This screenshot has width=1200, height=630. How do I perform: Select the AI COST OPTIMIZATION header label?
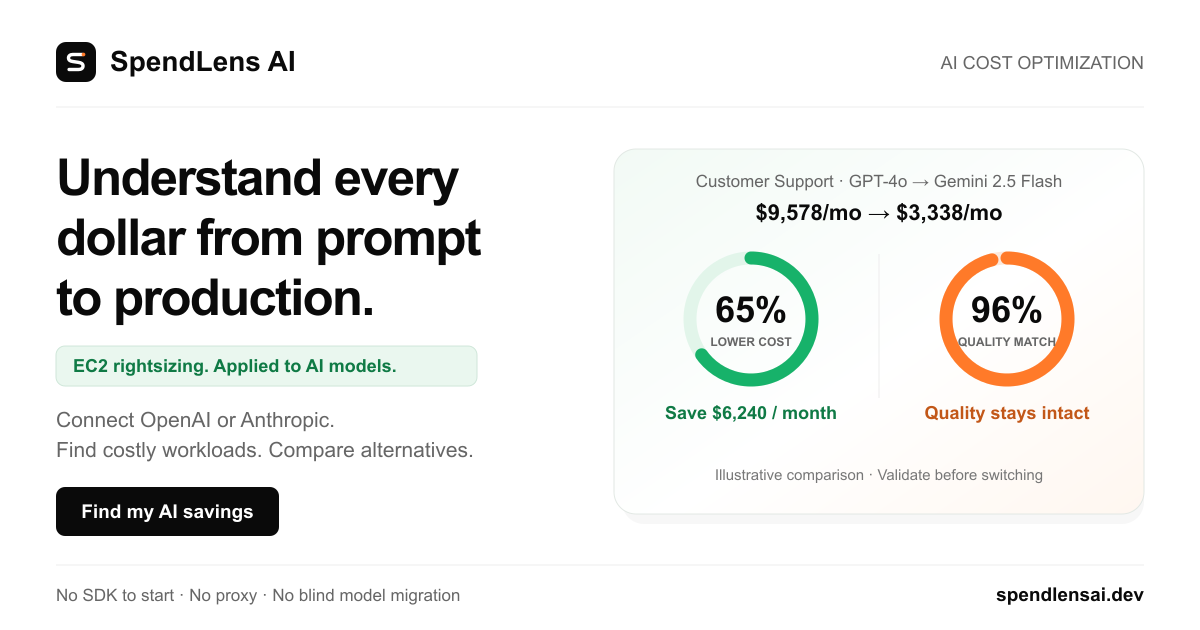(x=1042, y=63)
